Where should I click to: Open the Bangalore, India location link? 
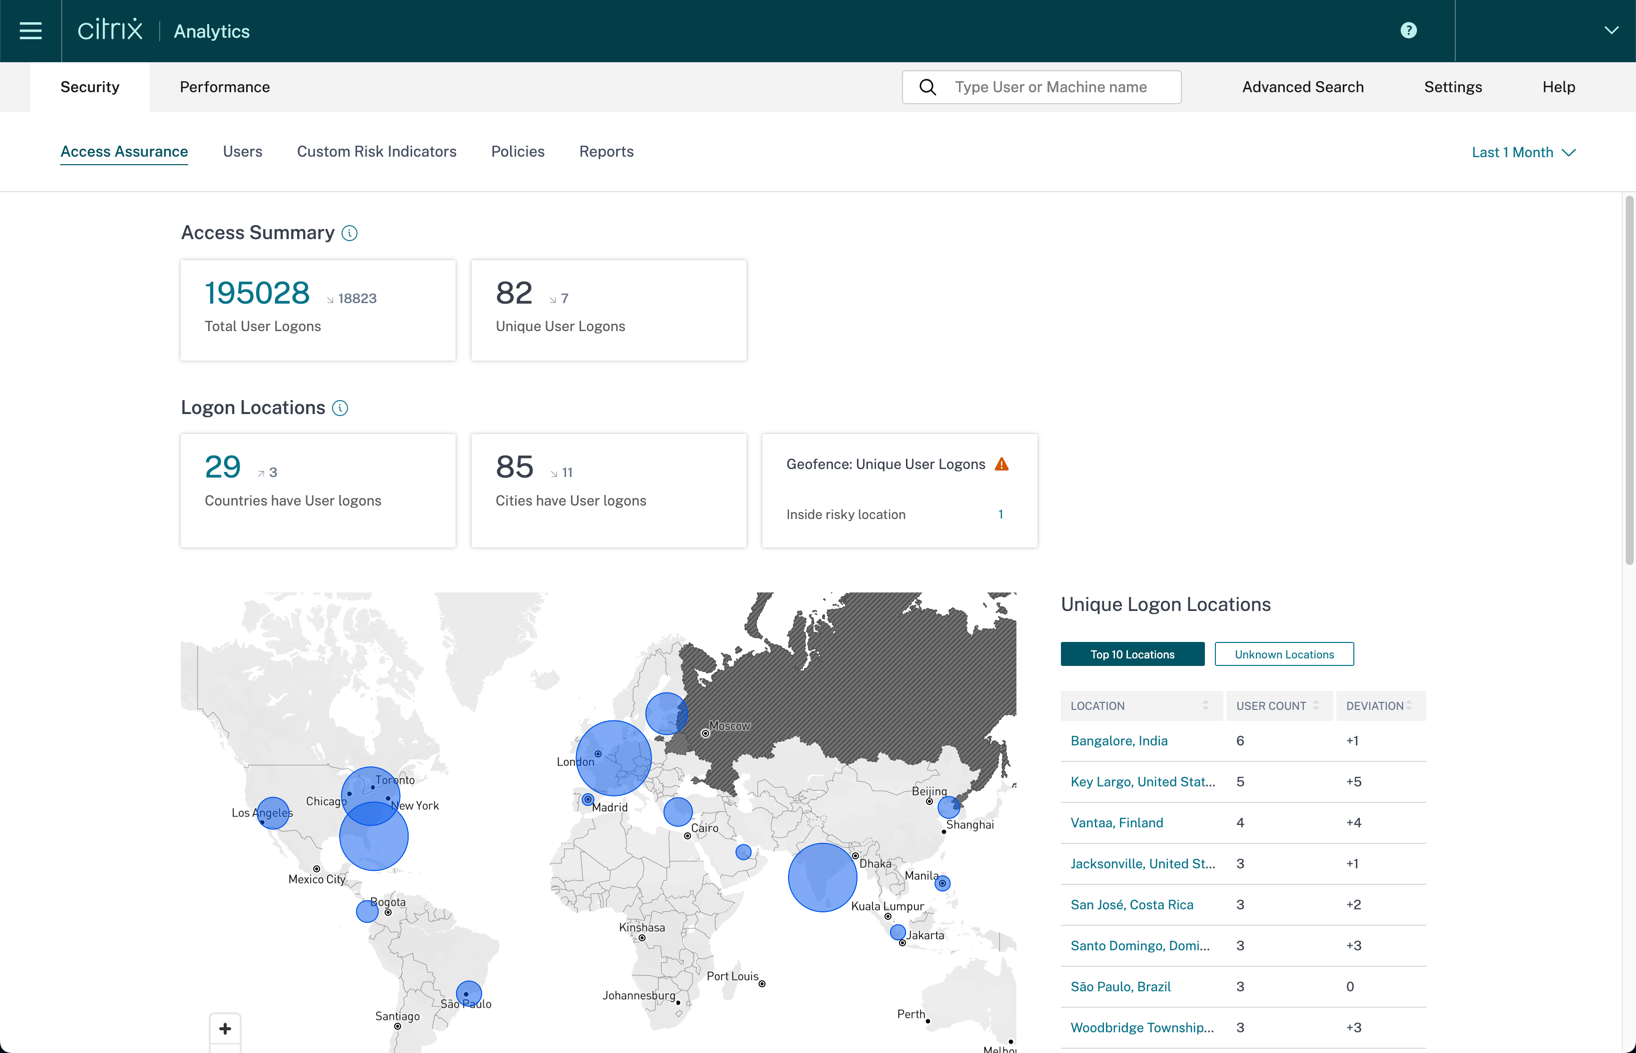click(1118, 741)
